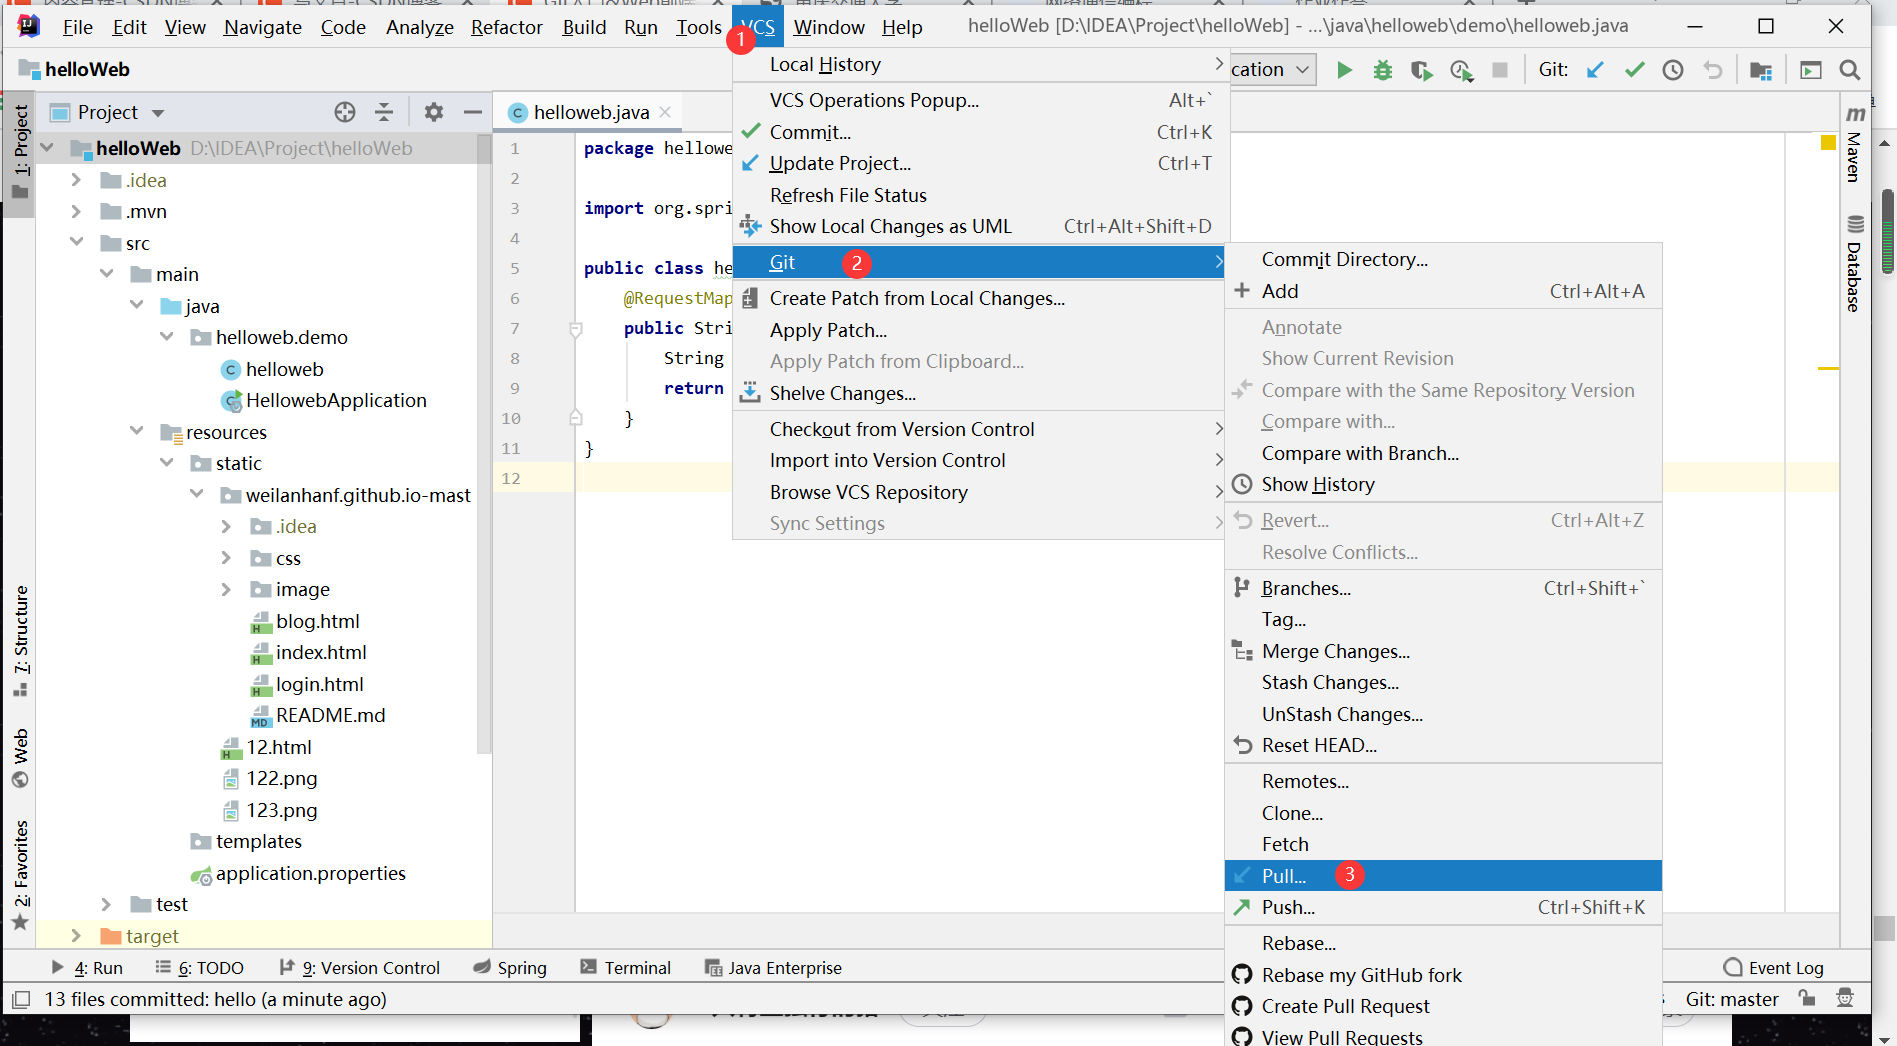Open the Java Enterprise tool window
The height and width of the screenshot is (1046, 1897).
pyautogui.click(x=773, y=967)
